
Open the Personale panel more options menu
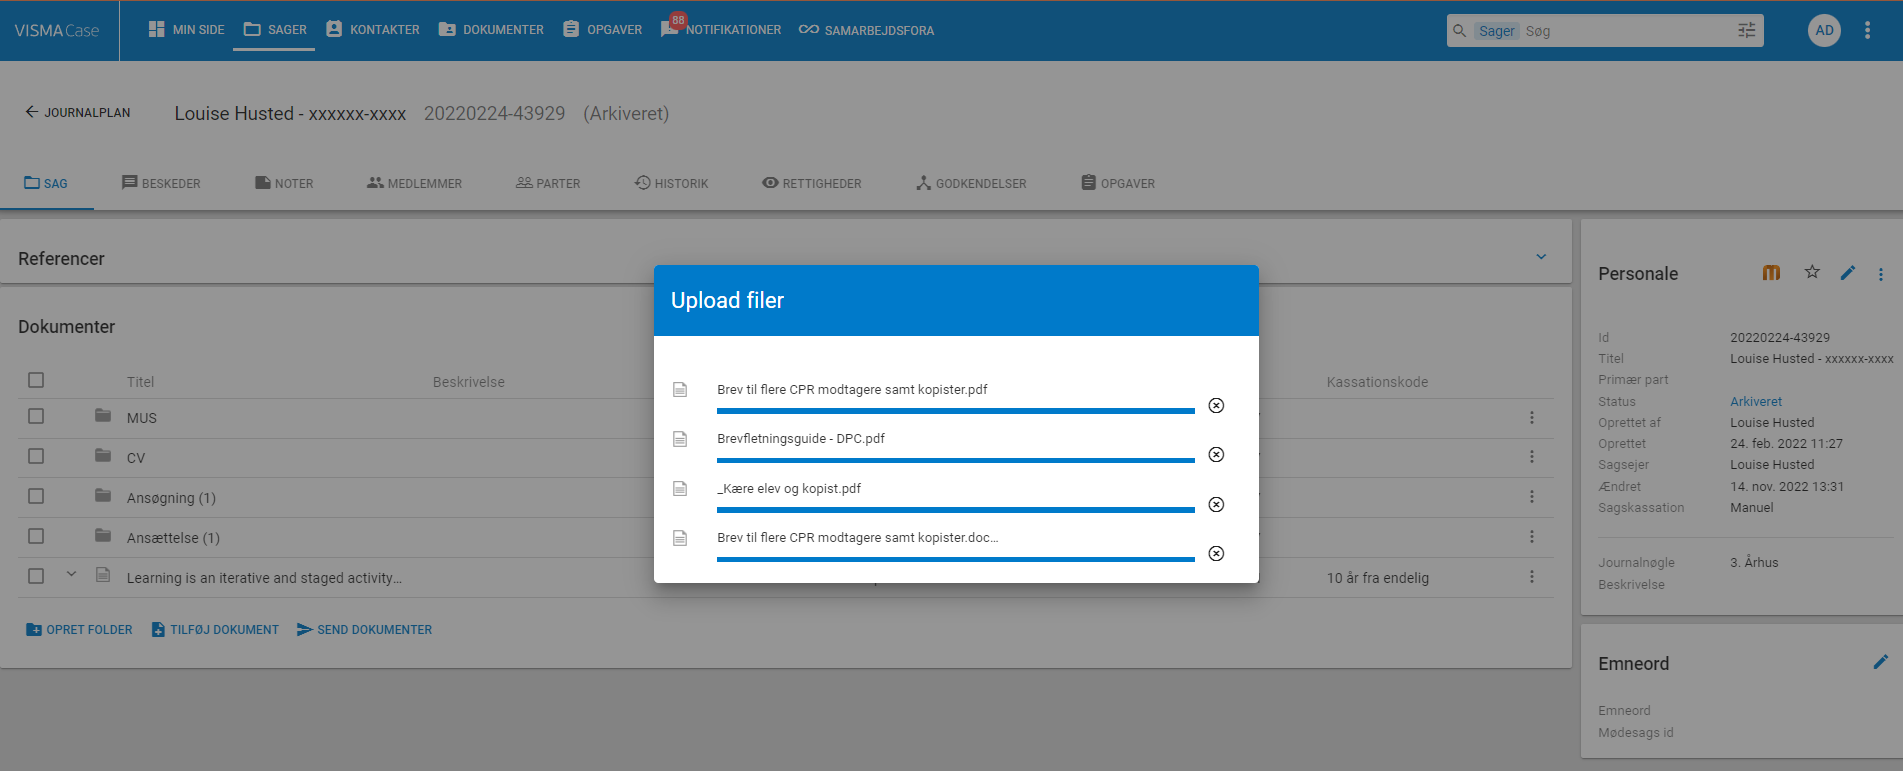tap(1881, 274)
